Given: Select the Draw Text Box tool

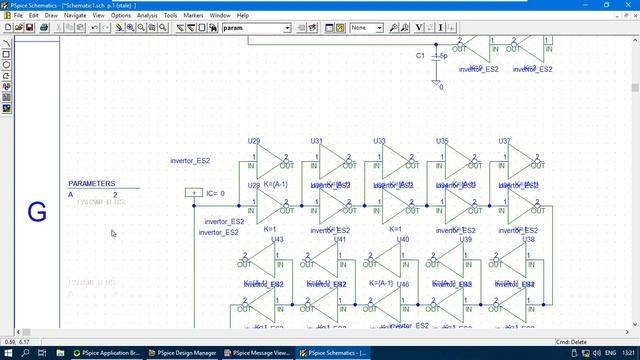Looking at the screenshot, I should (7, 97).
